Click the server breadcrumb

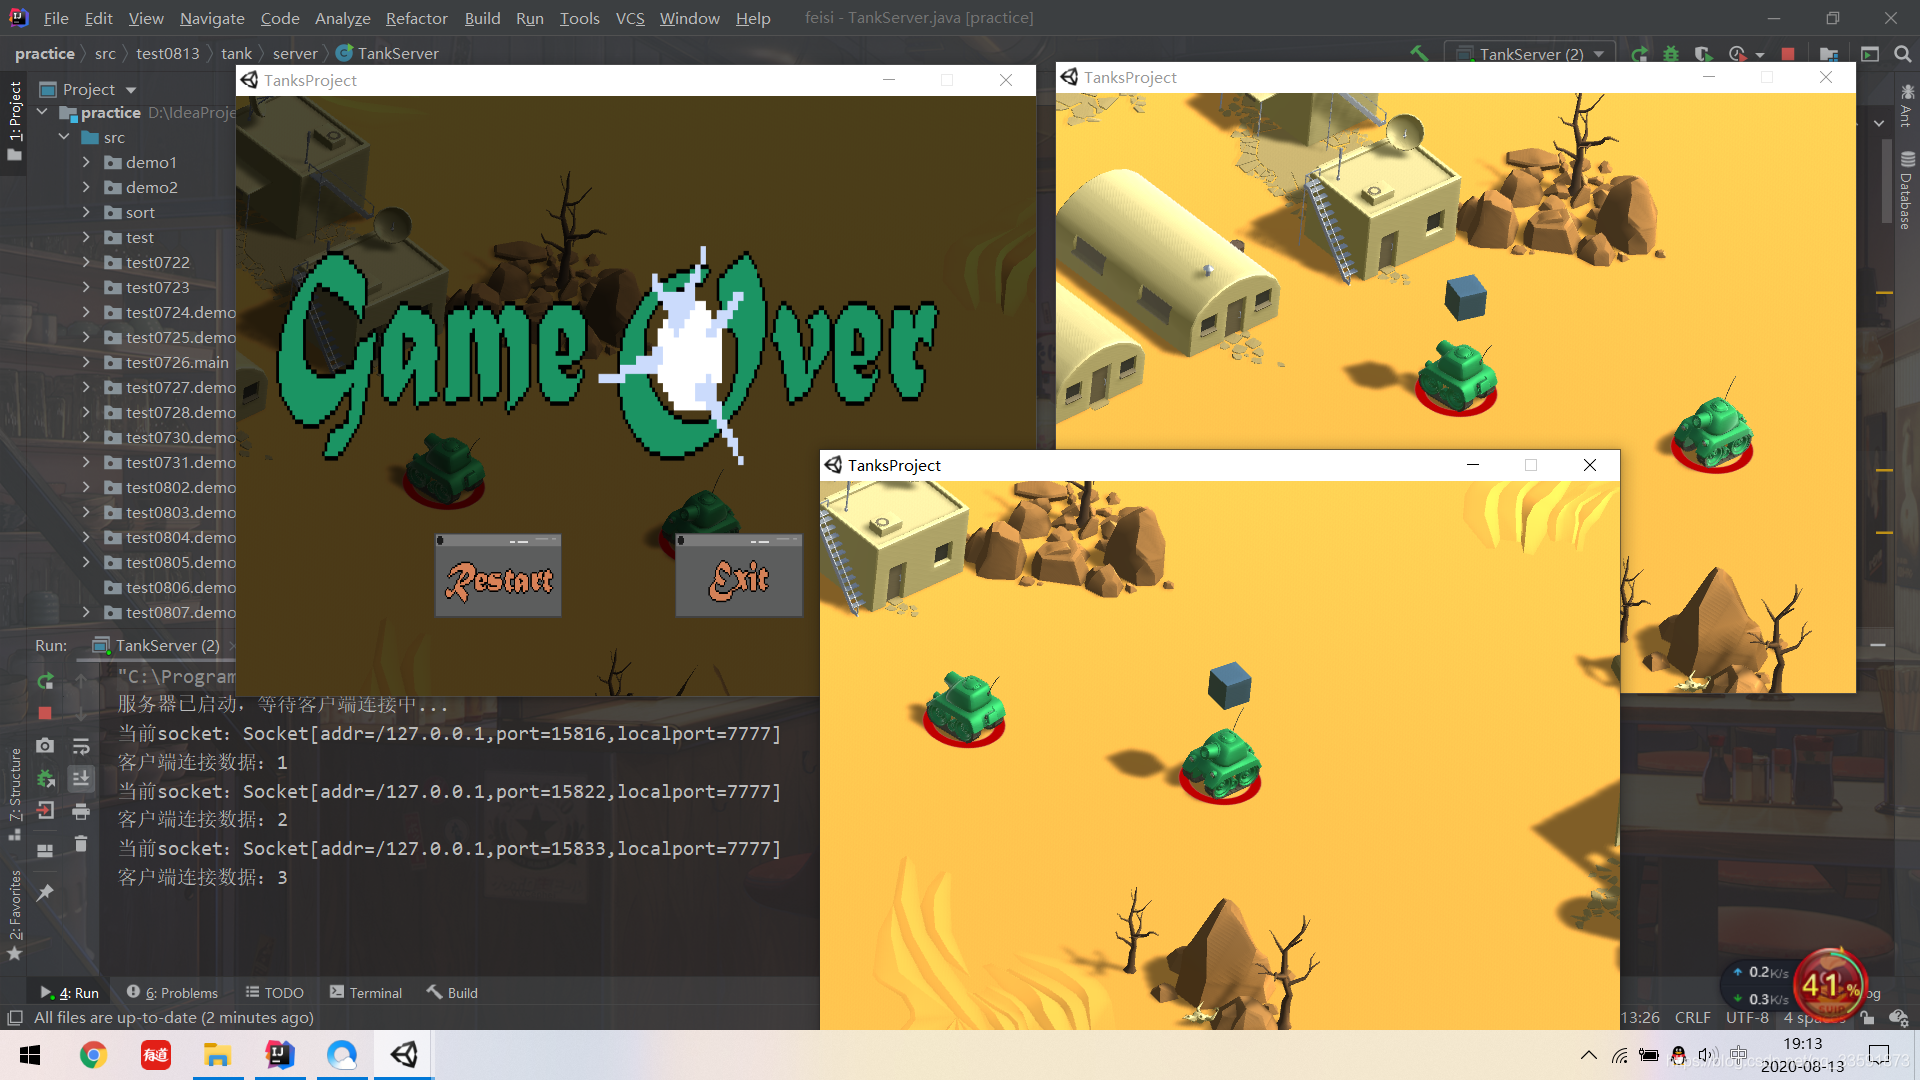295,53
